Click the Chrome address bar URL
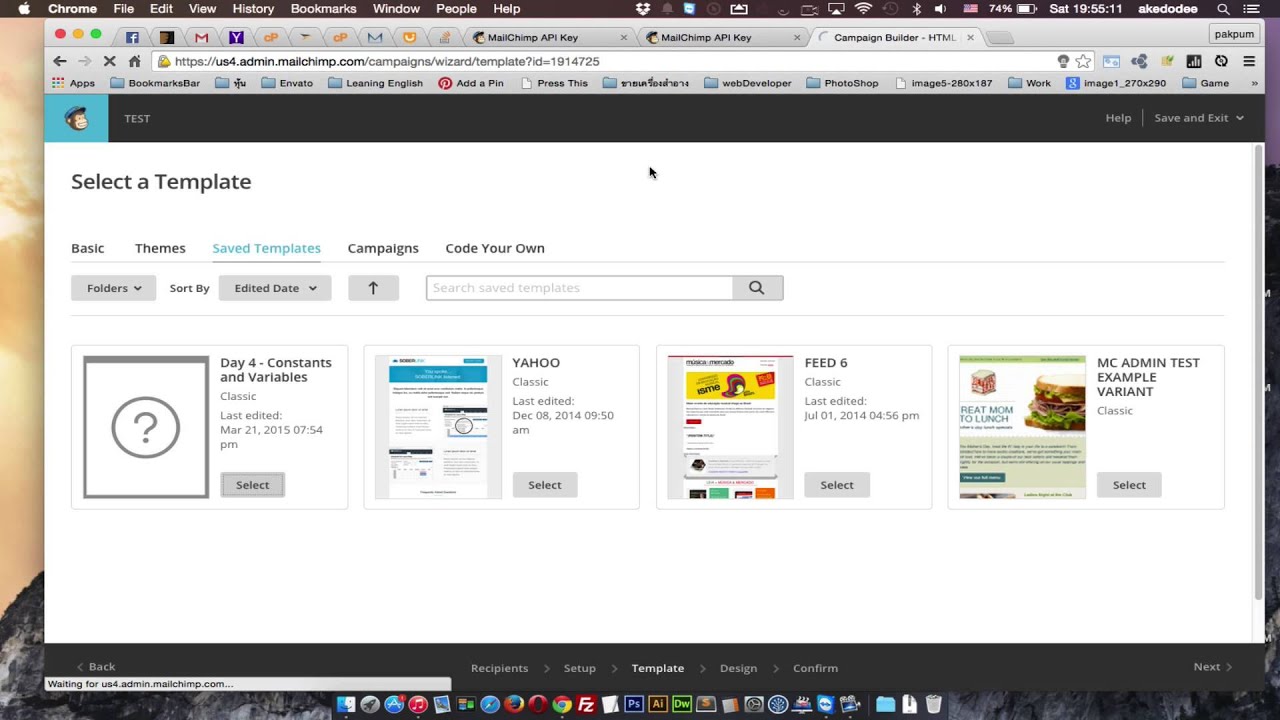The width and height of the screenshot is (1280, 720). 386,61
